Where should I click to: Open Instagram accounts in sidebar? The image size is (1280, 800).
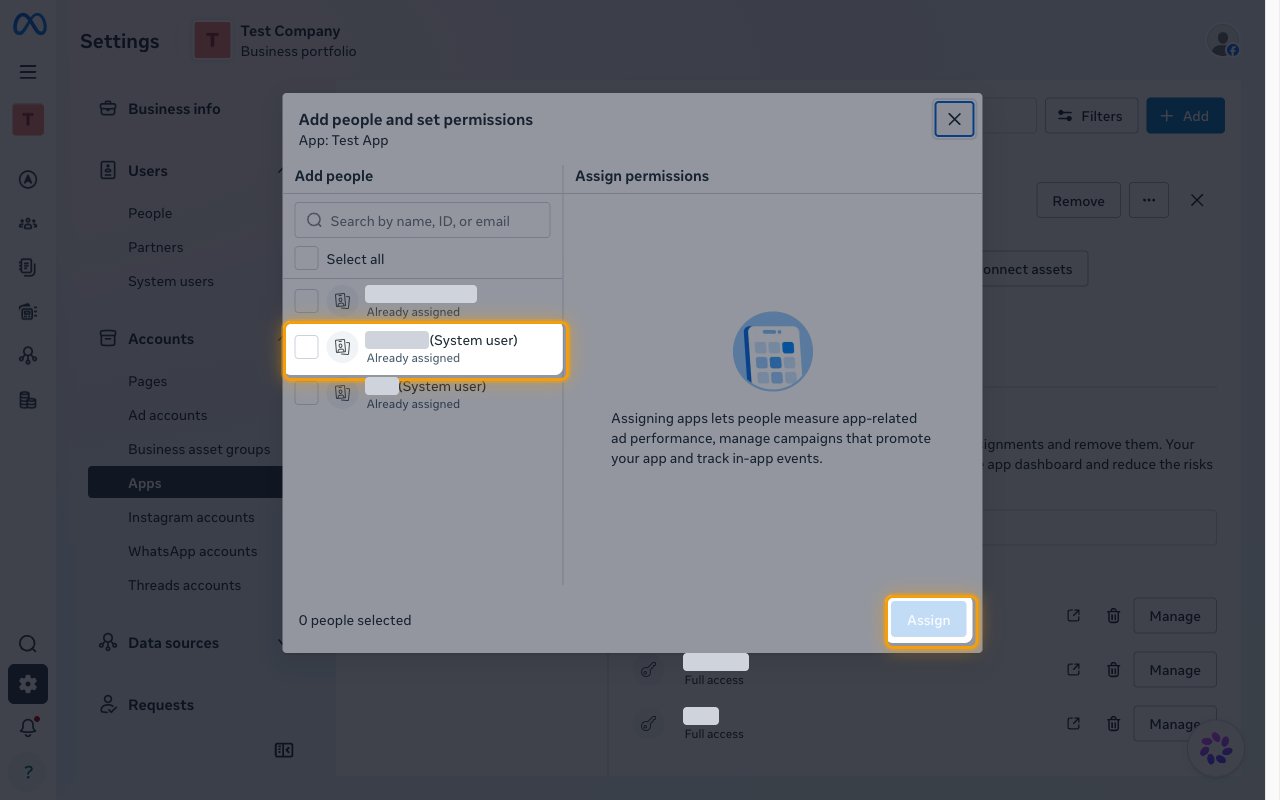click(x=191, y=517)
